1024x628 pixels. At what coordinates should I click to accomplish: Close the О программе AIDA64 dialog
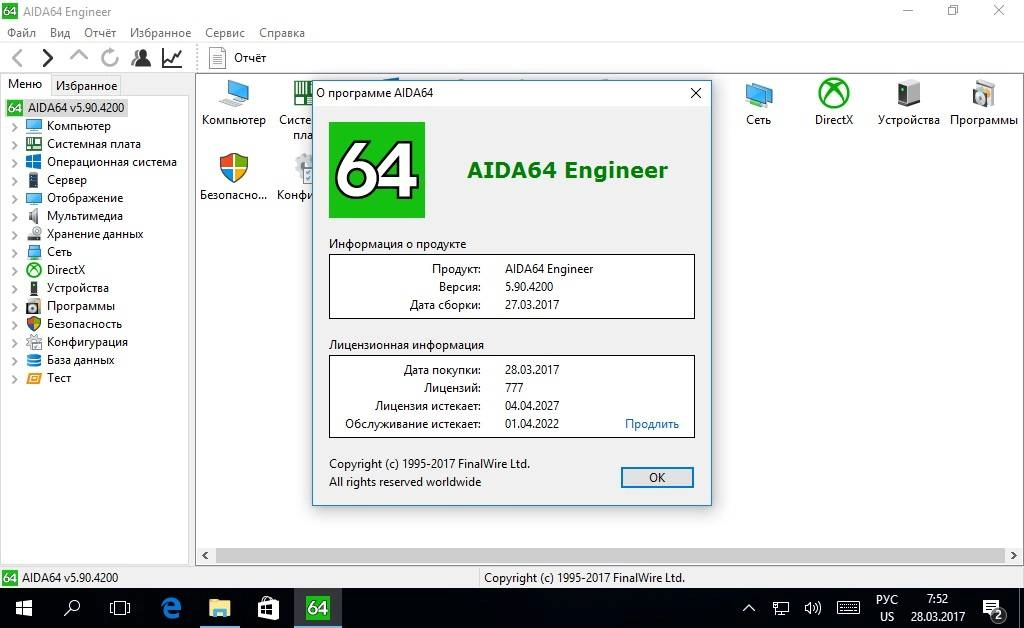coord(696,93)
